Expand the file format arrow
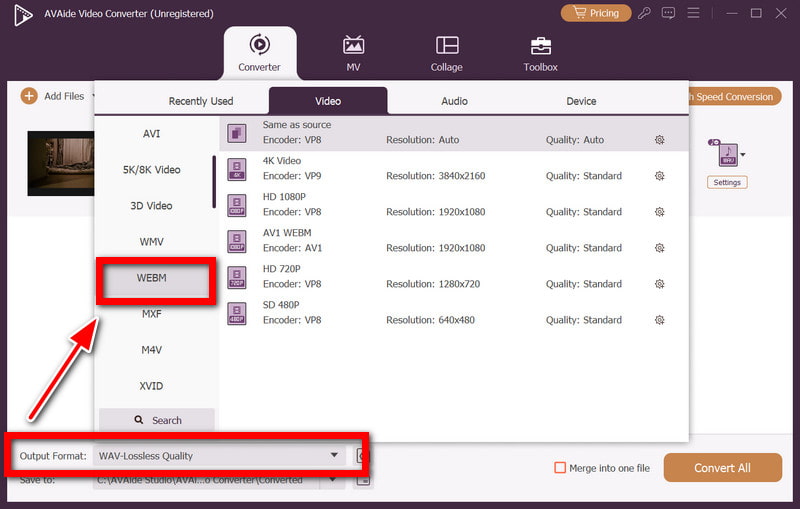This screenshot has width=800, height=509. click(743, 155)
